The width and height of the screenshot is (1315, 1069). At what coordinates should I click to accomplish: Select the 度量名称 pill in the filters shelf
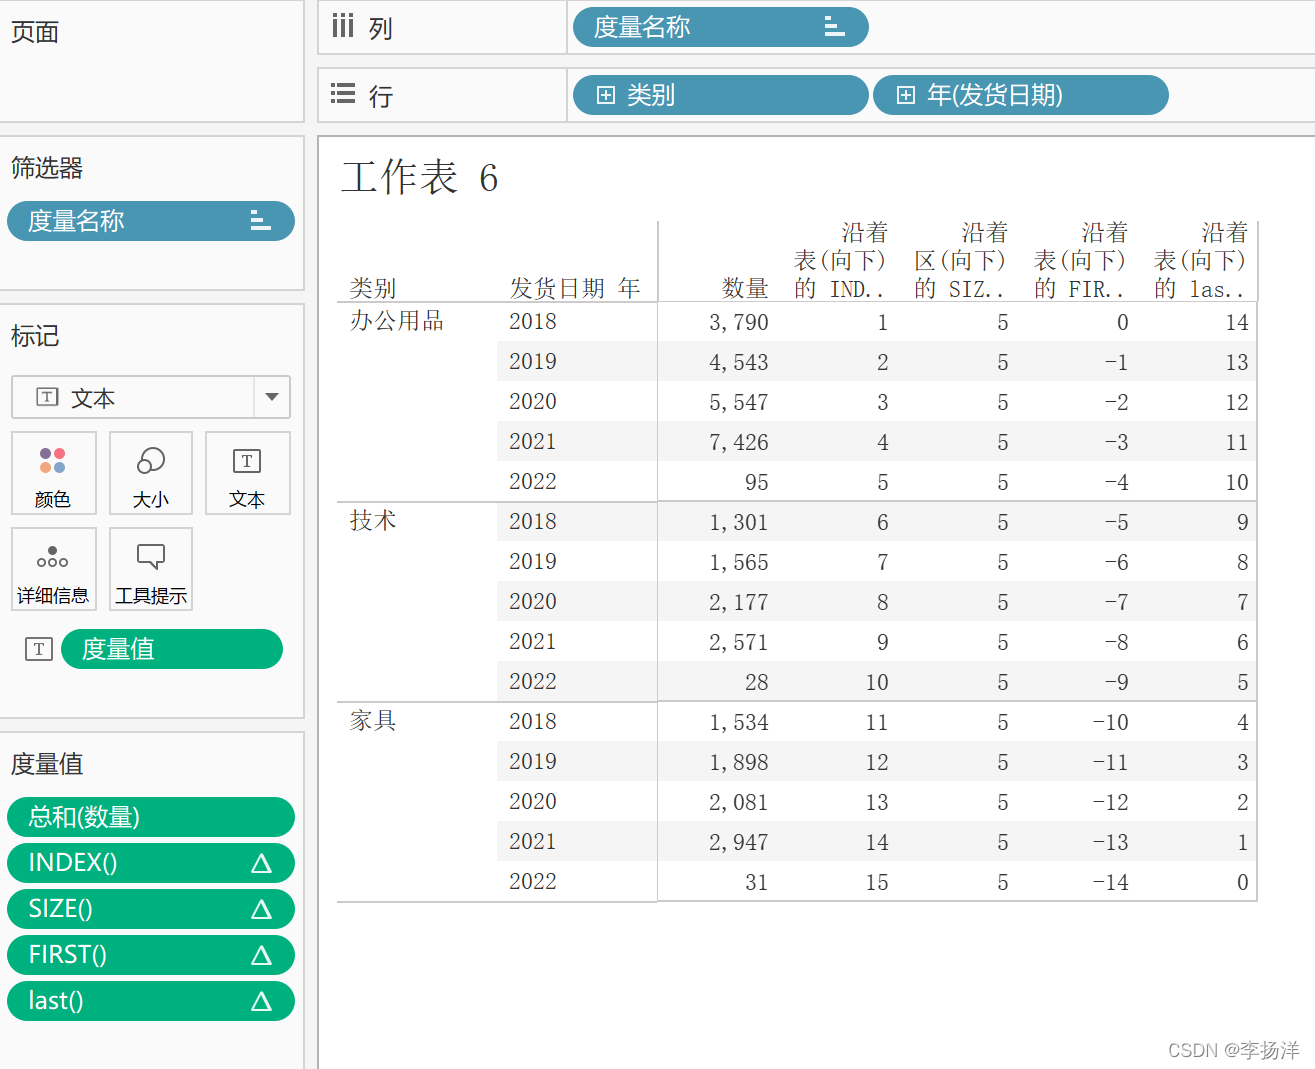pos(151,221)
